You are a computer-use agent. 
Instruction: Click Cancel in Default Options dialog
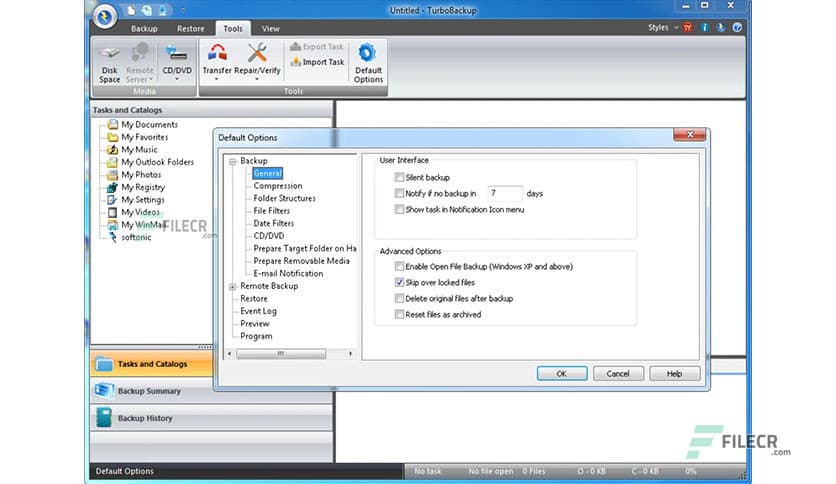point(618,374)
